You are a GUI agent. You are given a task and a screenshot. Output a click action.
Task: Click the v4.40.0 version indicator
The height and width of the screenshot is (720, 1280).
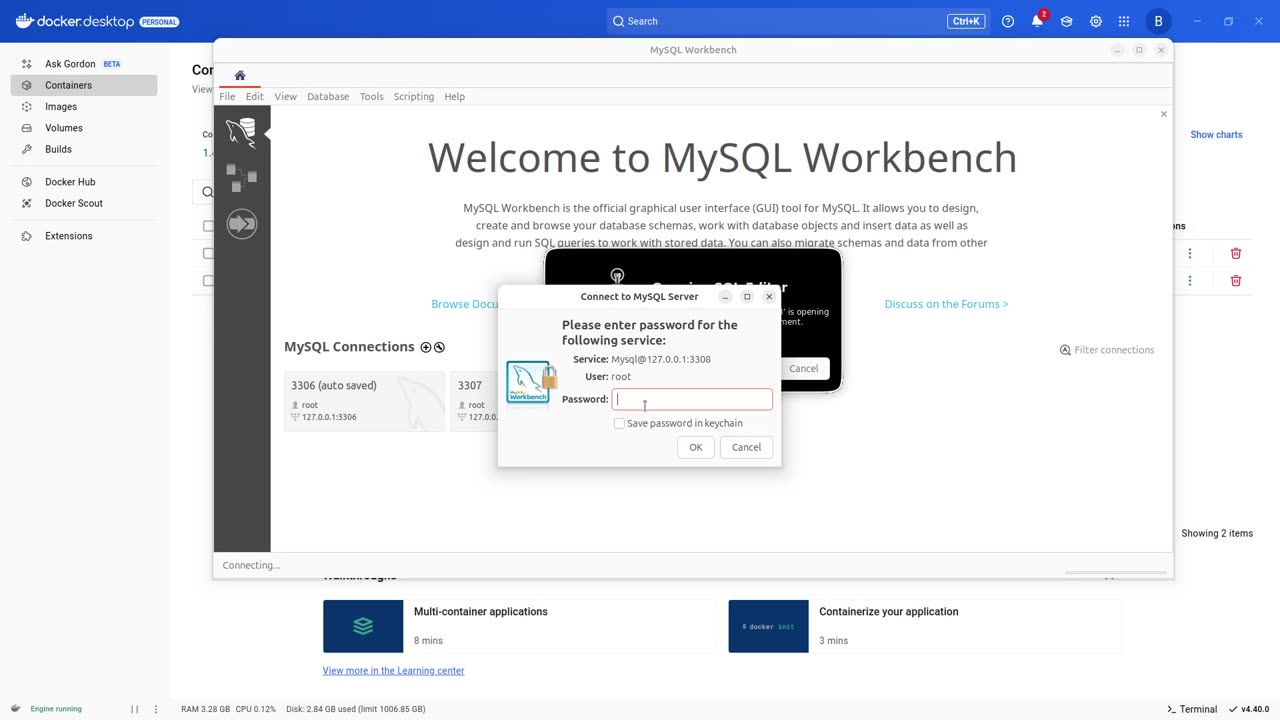point(1250,709)
